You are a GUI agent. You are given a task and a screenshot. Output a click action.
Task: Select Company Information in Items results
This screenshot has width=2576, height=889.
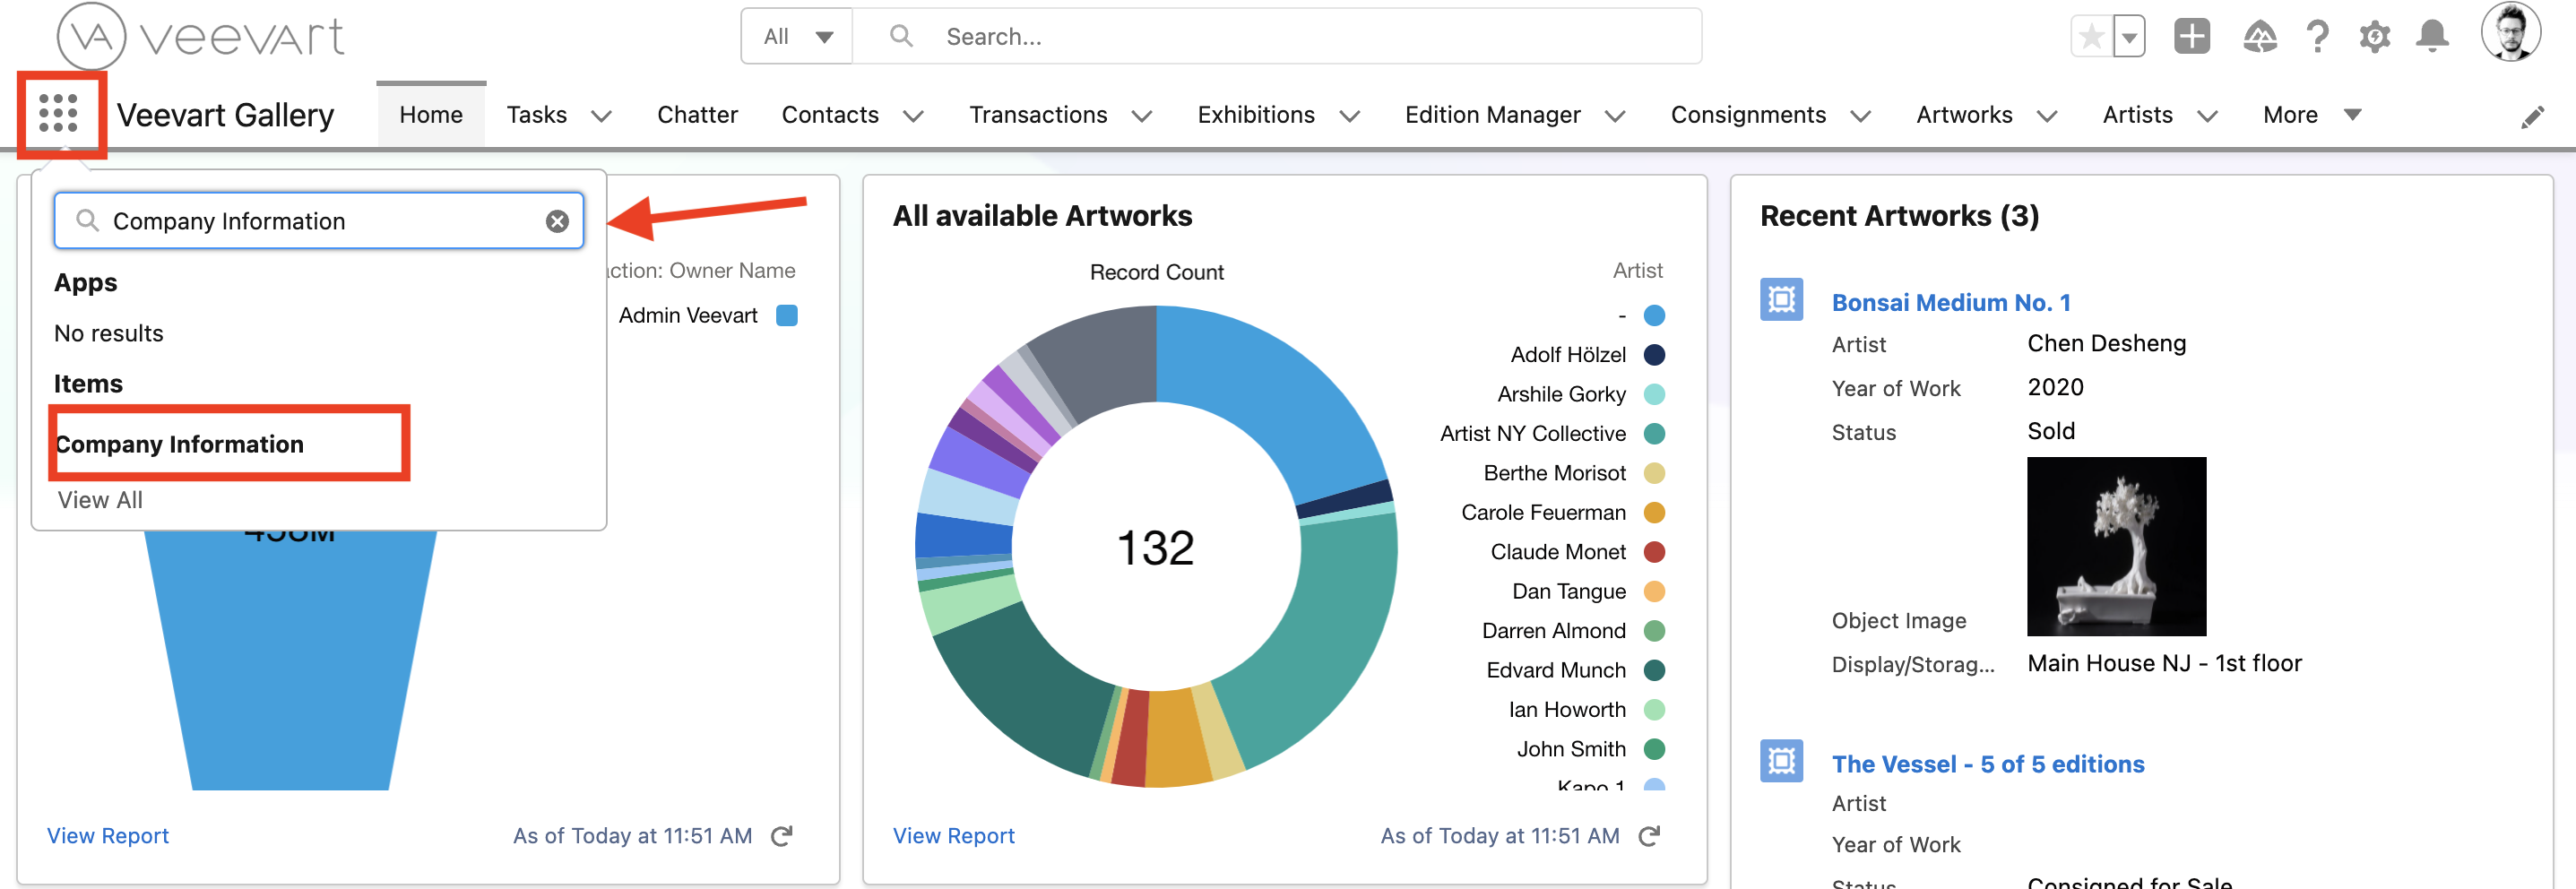[180, 443]
